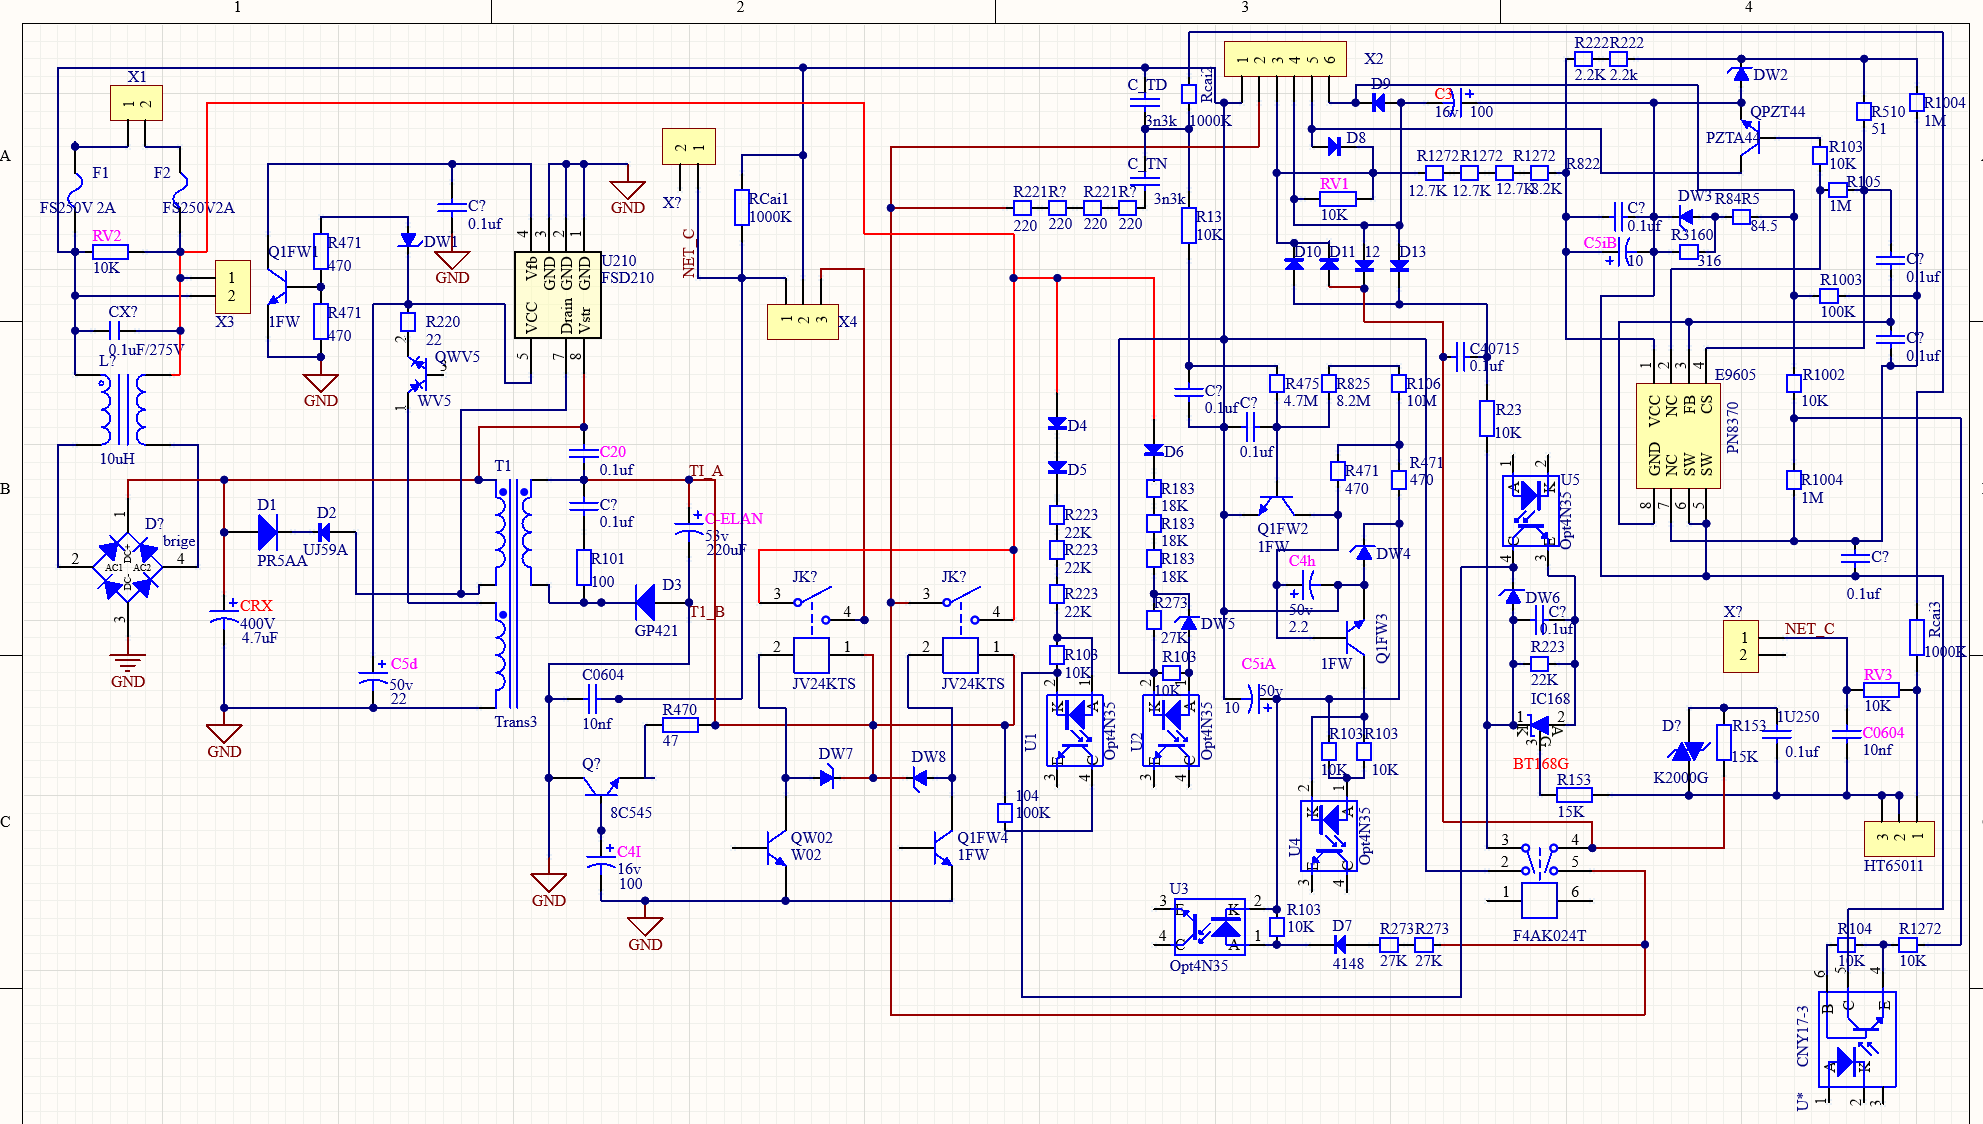This screenshot has height=1124, width=1983.
Task: Select zener diode DW2
Action: pyautogui.click(x=1741, y=73)
